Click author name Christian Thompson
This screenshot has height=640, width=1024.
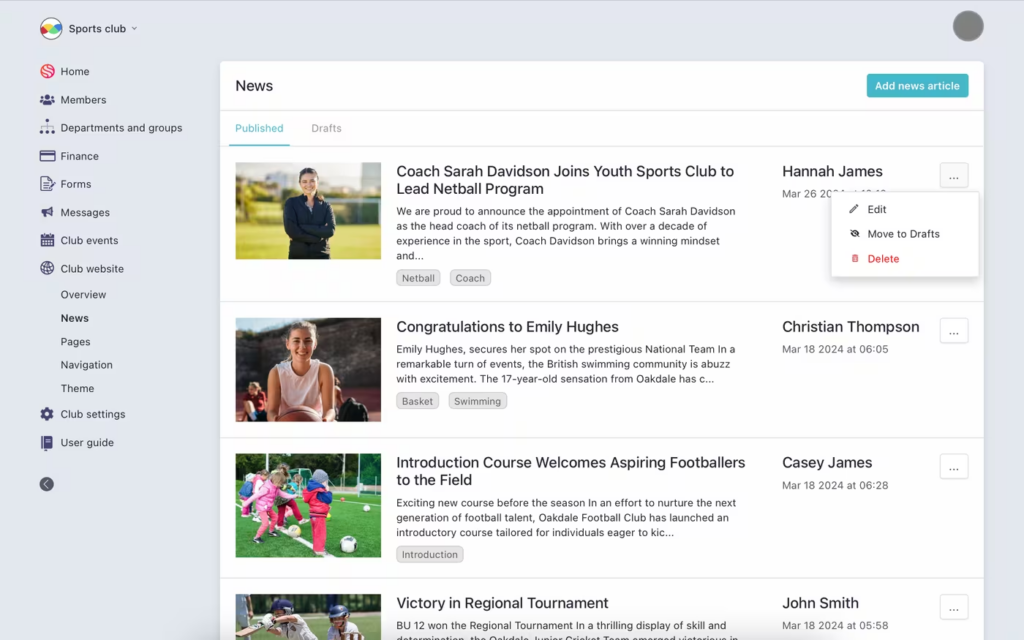coord(850,327)
